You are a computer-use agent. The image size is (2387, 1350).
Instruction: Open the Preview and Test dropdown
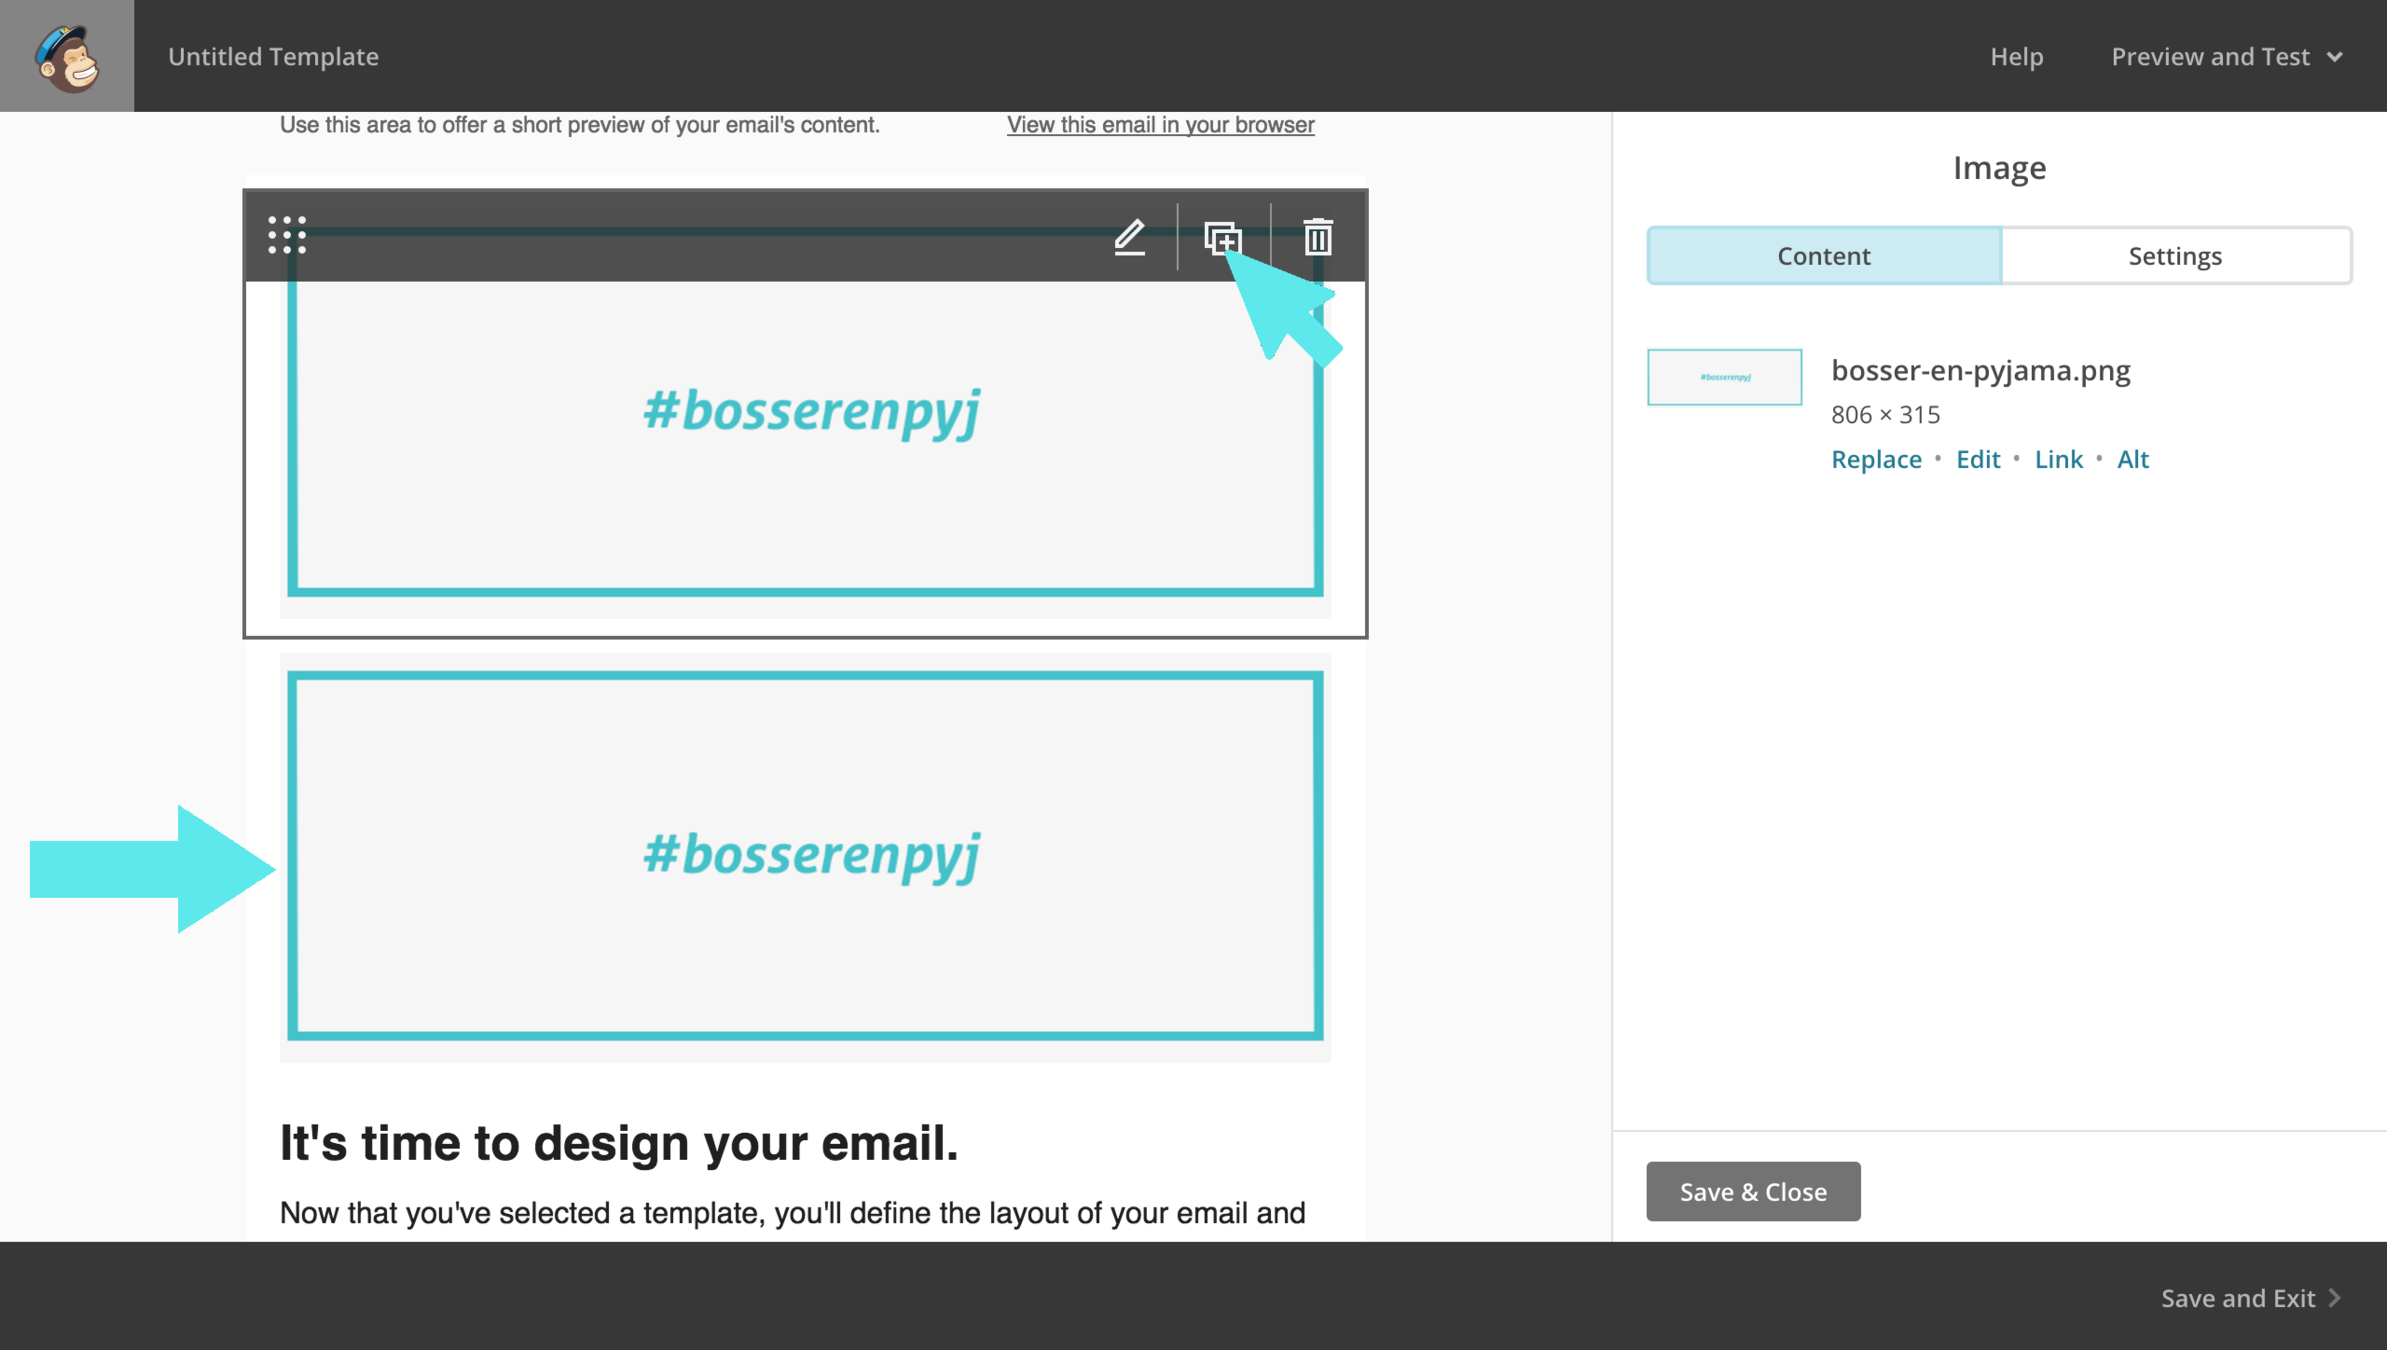click(x=2226, y=56)
